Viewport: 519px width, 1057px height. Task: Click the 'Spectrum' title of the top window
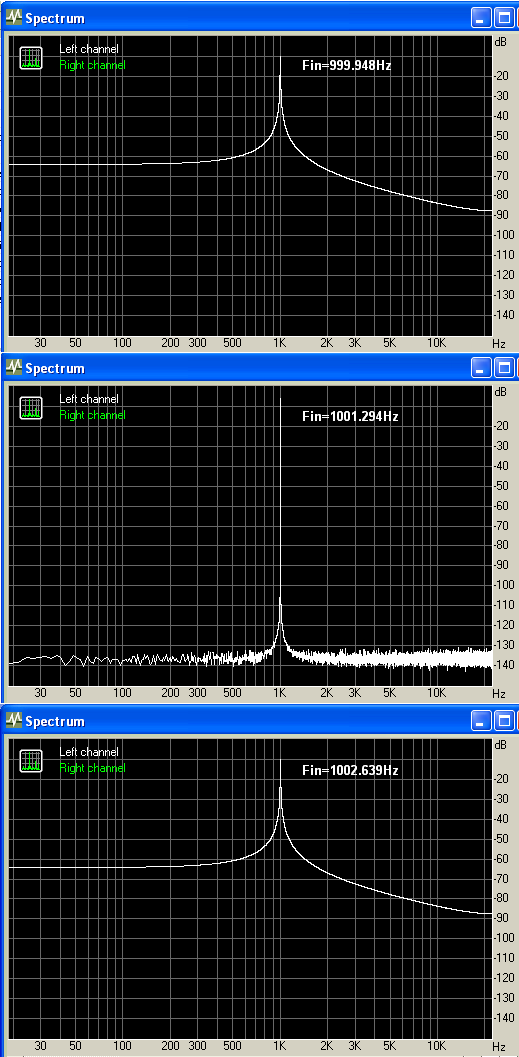(x=55, y=18)
